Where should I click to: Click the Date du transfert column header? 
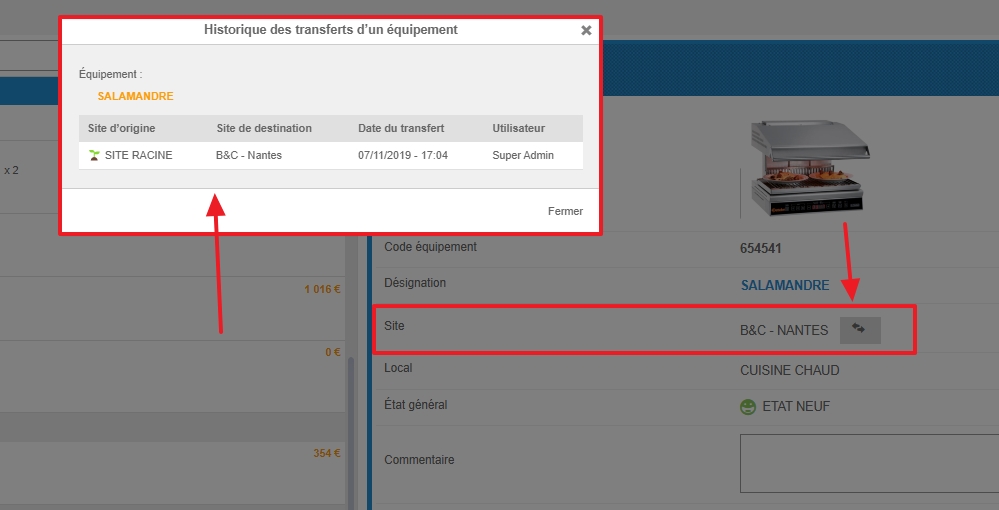point(401,128)
